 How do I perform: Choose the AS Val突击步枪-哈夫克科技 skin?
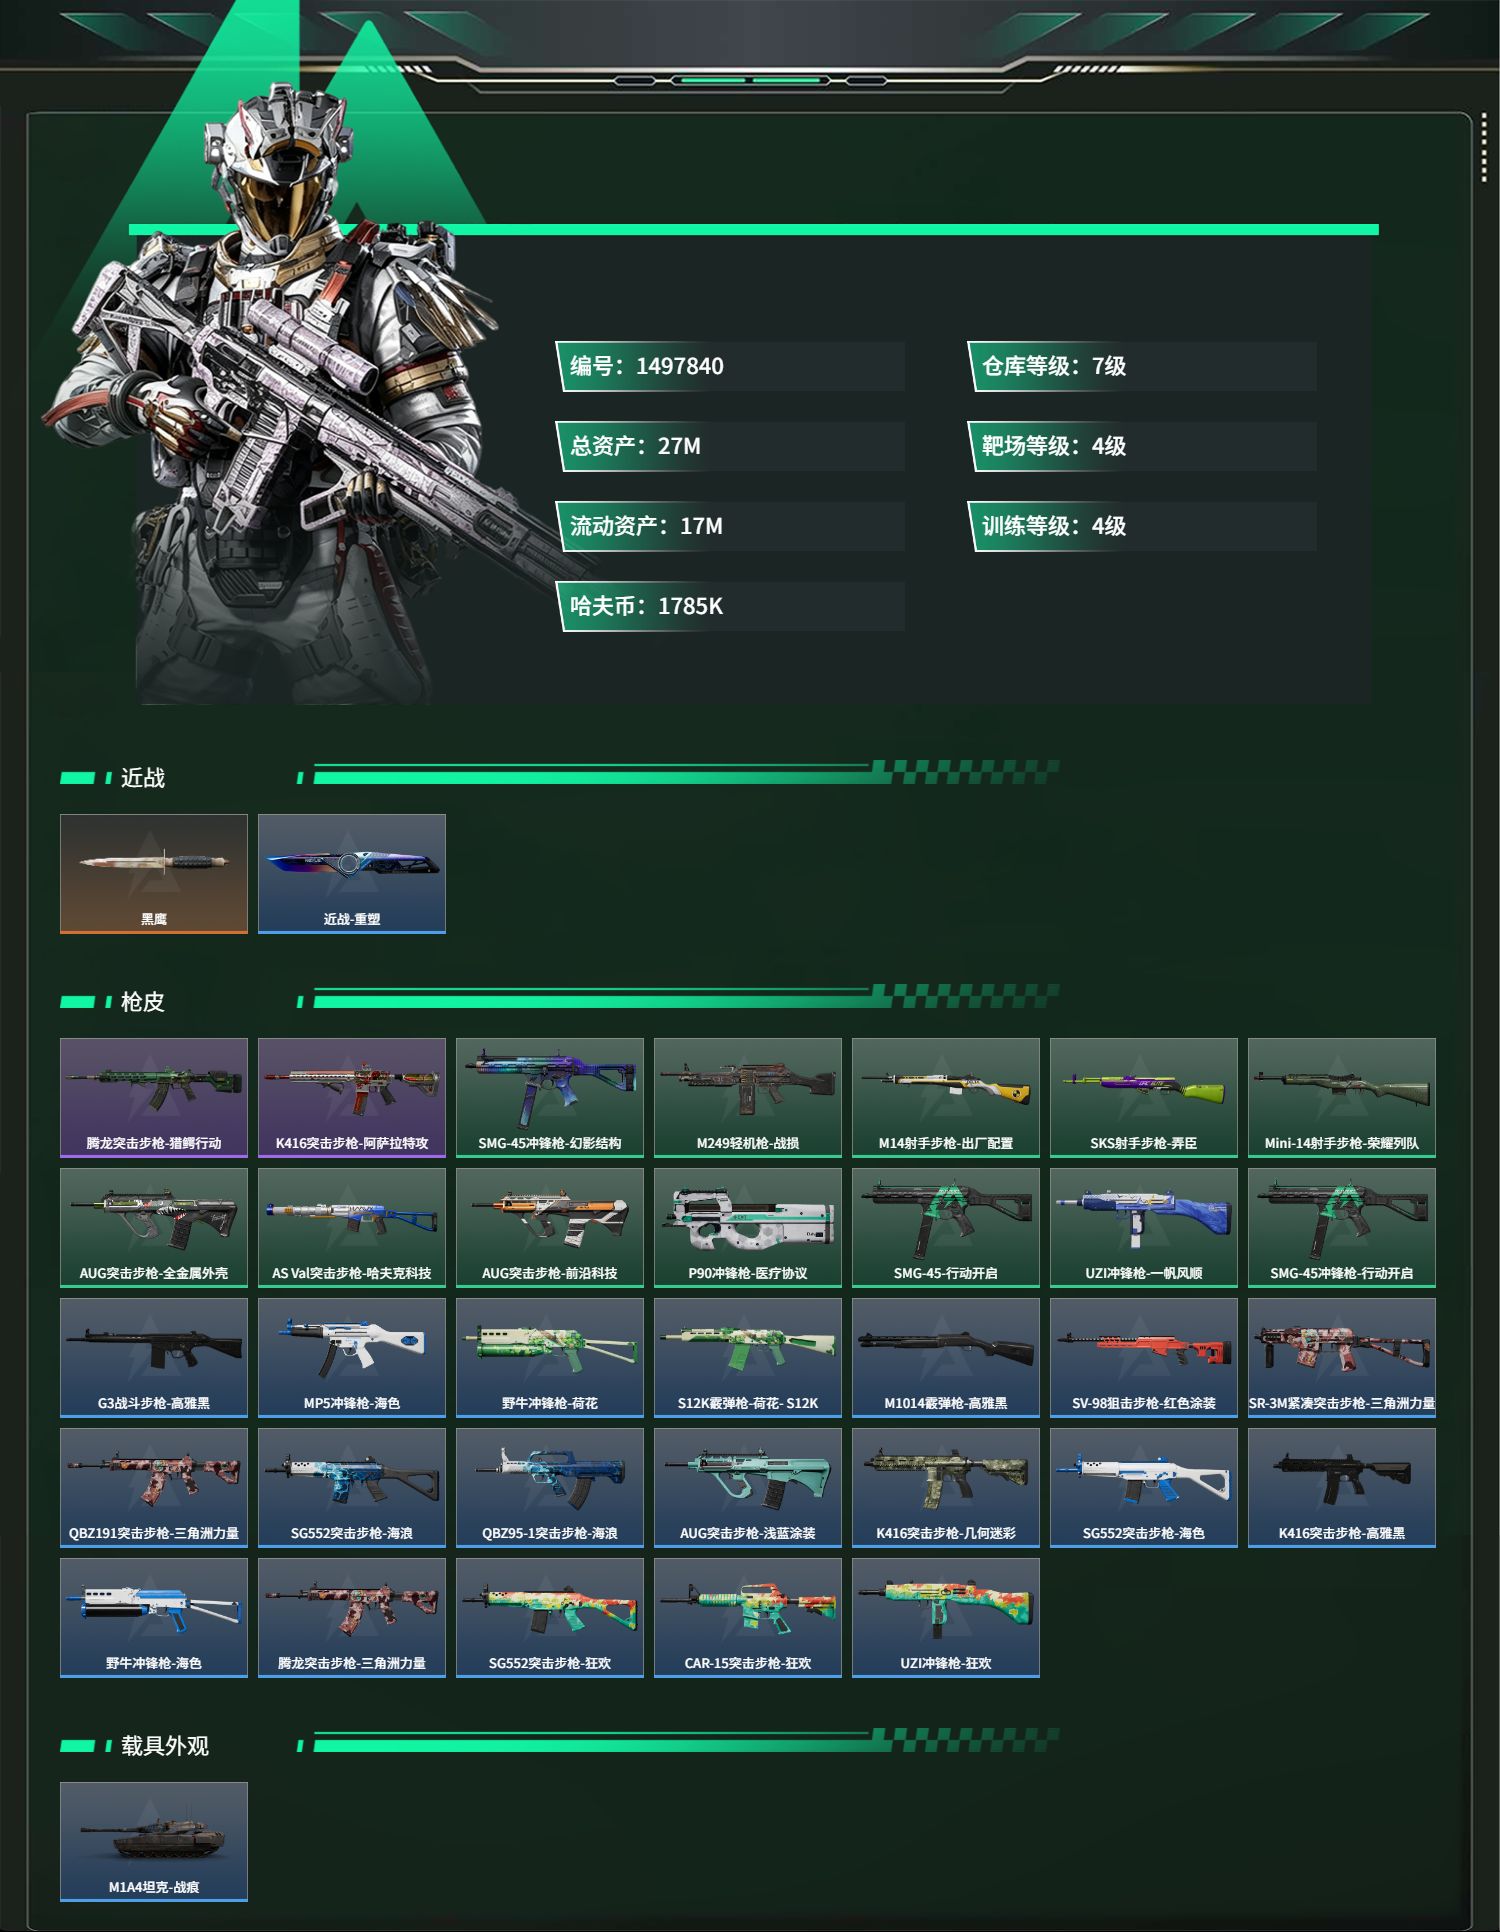[x=352, y=1228]
